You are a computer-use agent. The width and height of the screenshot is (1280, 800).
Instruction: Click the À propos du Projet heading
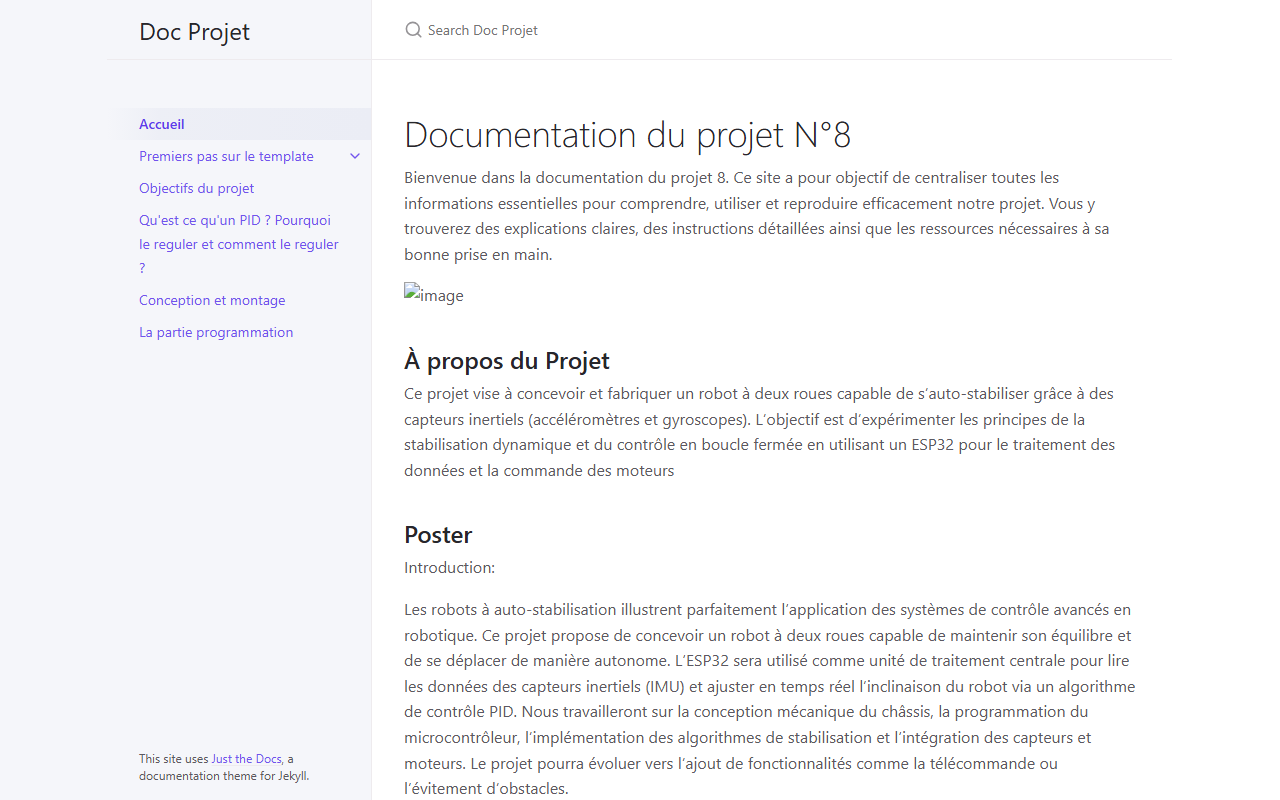click(x=507, y=361)
